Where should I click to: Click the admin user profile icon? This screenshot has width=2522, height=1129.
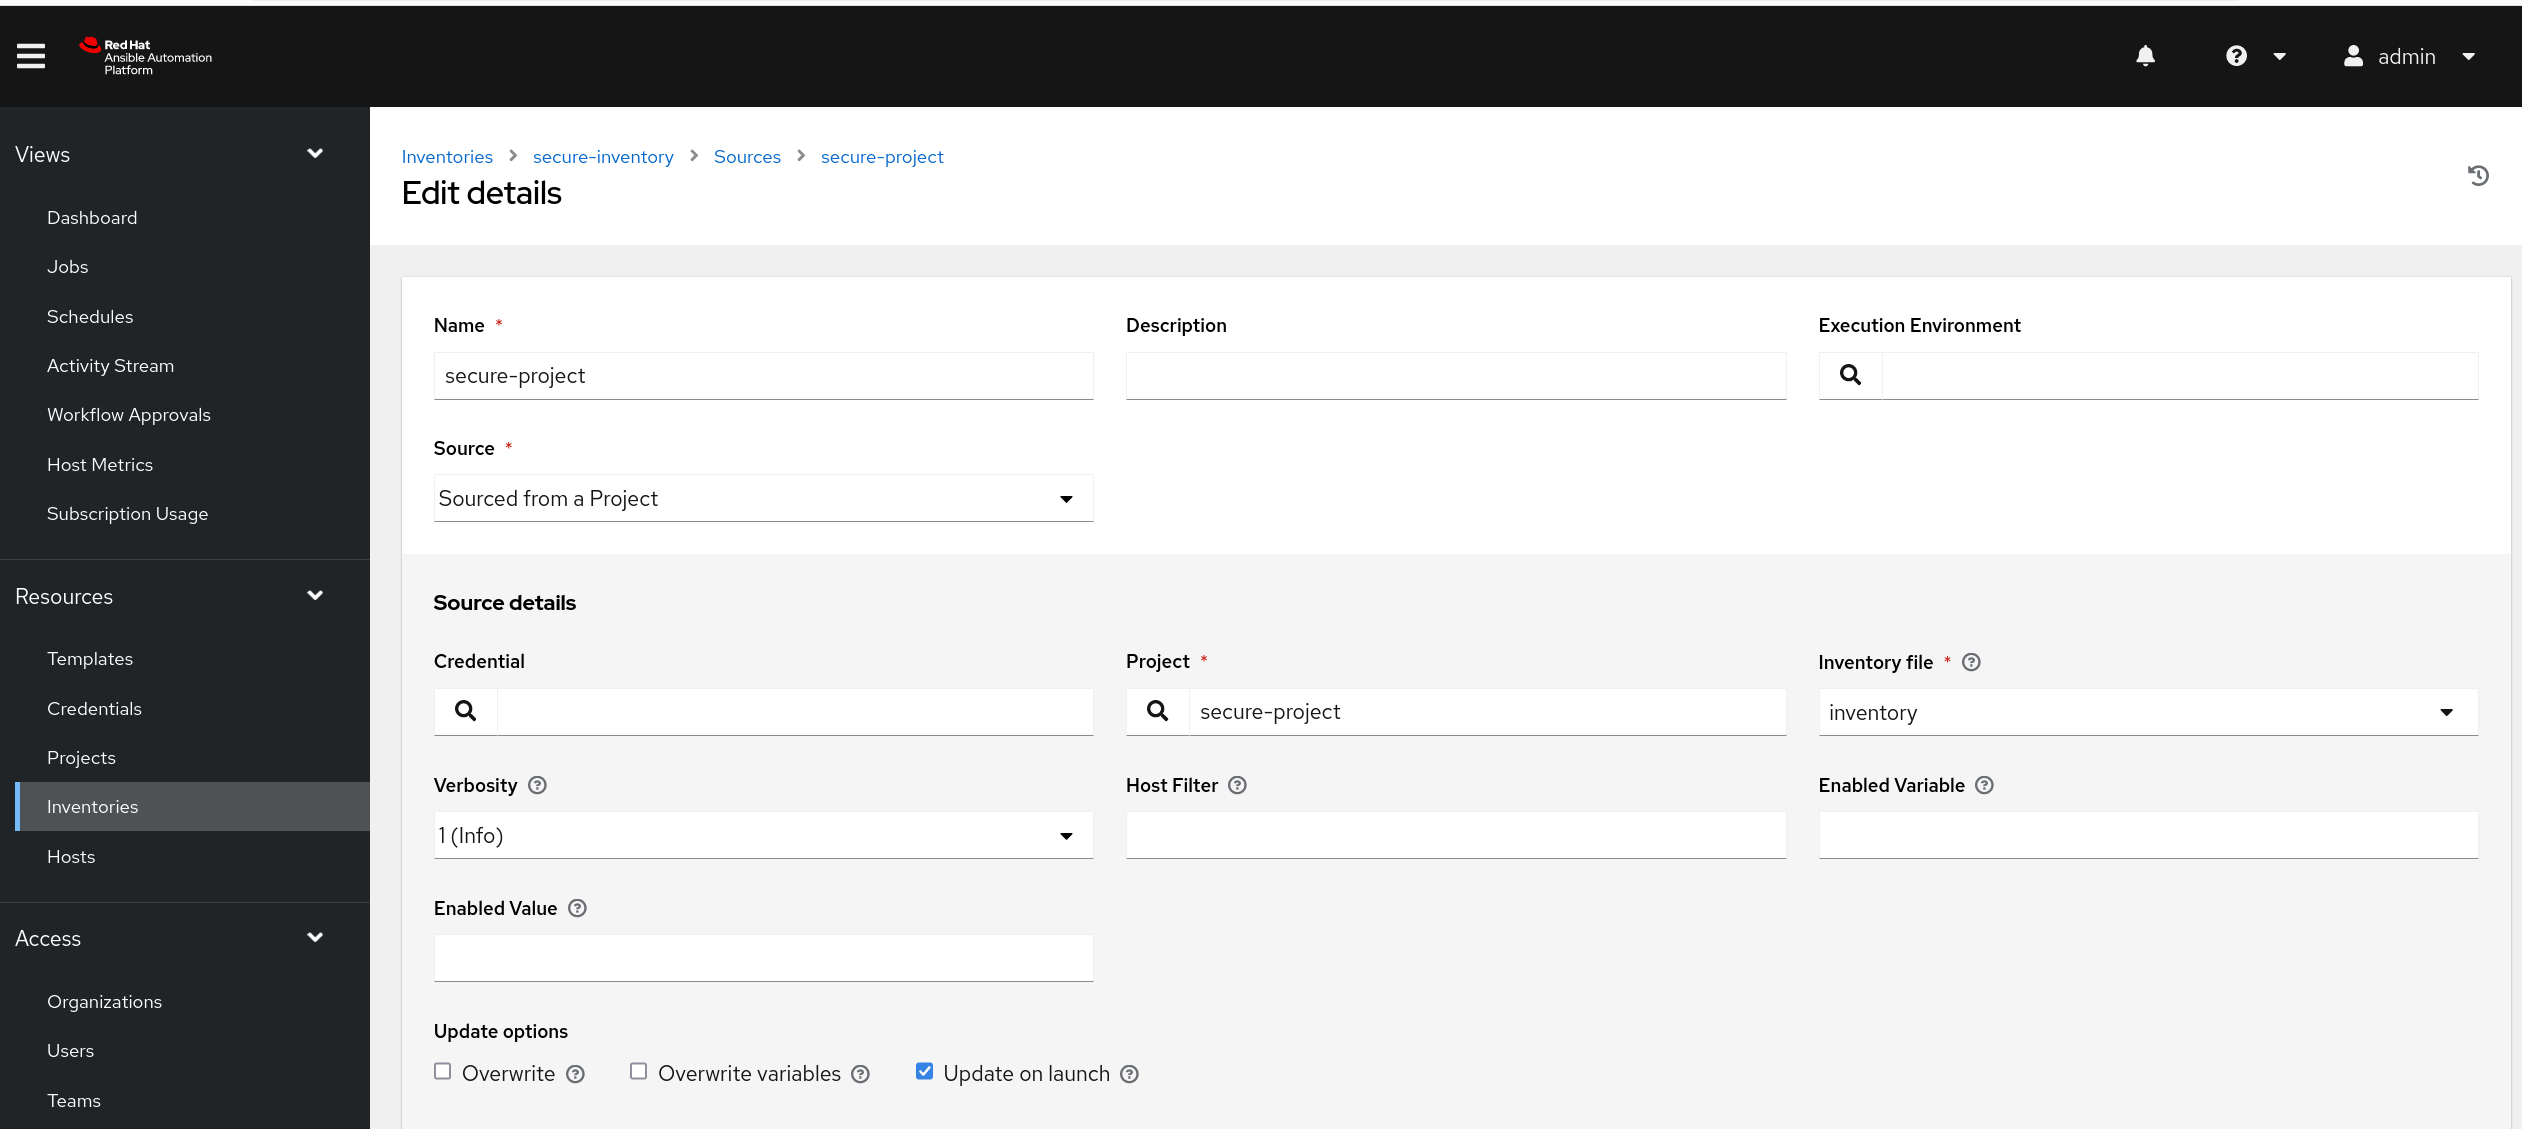(2353, 56)
